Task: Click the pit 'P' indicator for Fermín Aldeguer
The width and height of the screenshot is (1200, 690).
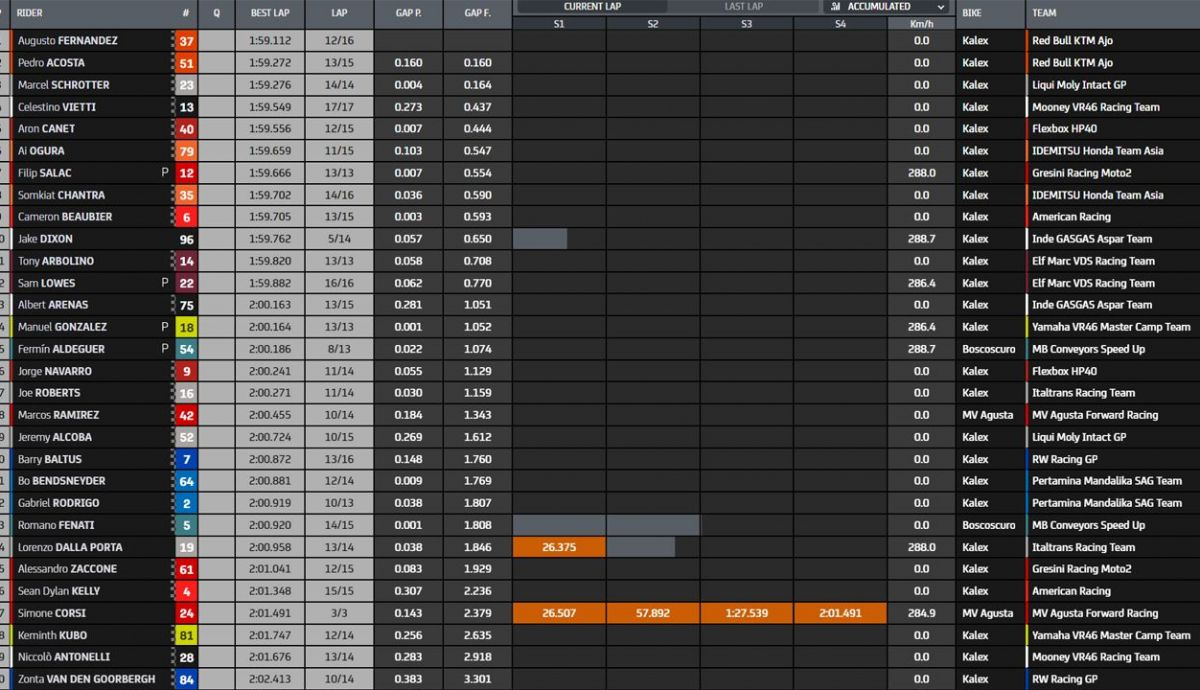Action: 165,349
